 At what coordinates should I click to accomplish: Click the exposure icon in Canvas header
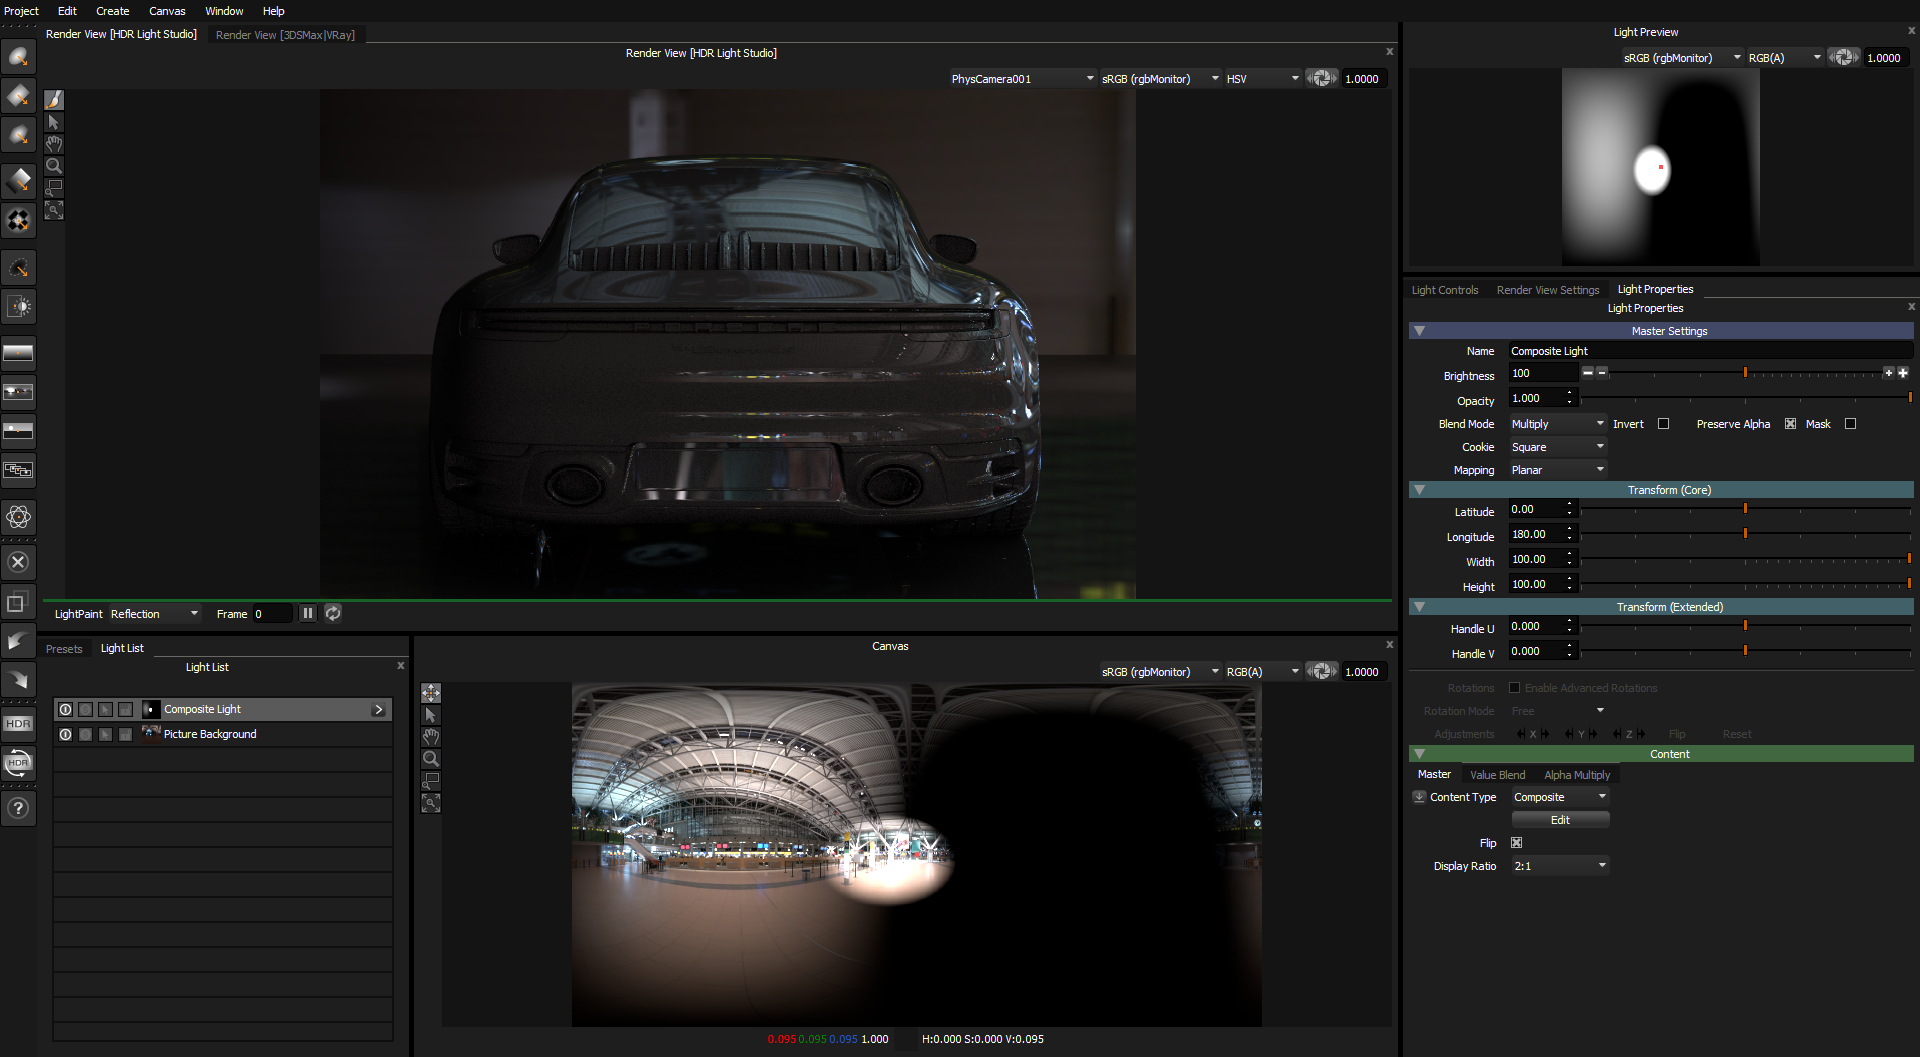pyautogui.click(x=1322, y=671)
